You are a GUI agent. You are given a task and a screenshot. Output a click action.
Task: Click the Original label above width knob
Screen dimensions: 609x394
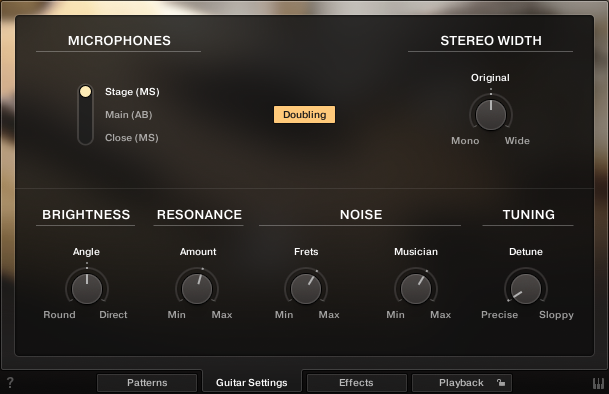pyautogui.click(x=490, y=78)
